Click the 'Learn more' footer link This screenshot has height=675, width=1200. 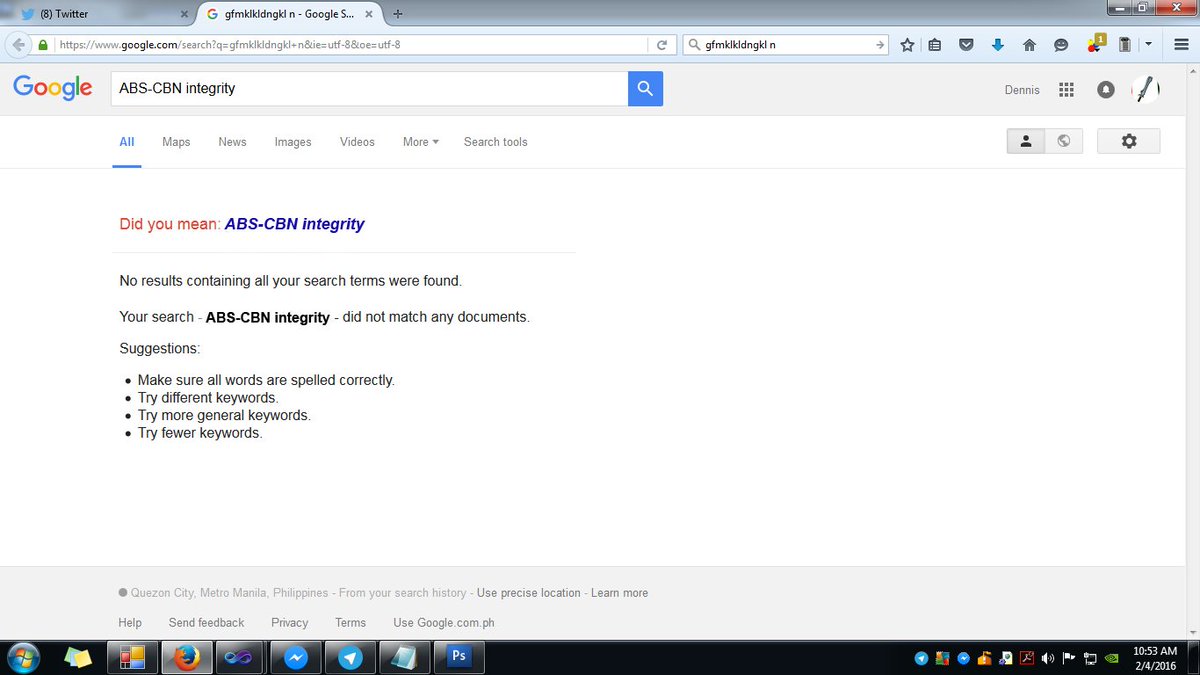619,593
